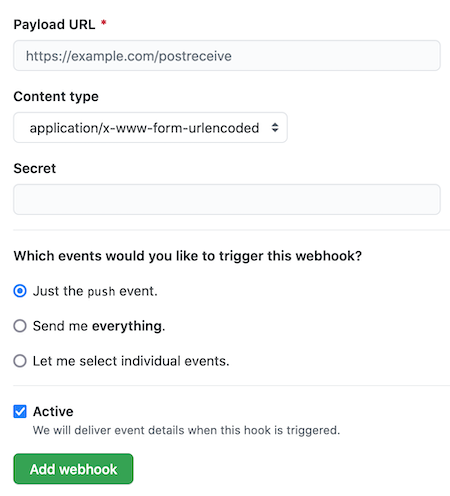Select the Send me everything radio button
Viewport: 450px width, 496px height.
20,326
